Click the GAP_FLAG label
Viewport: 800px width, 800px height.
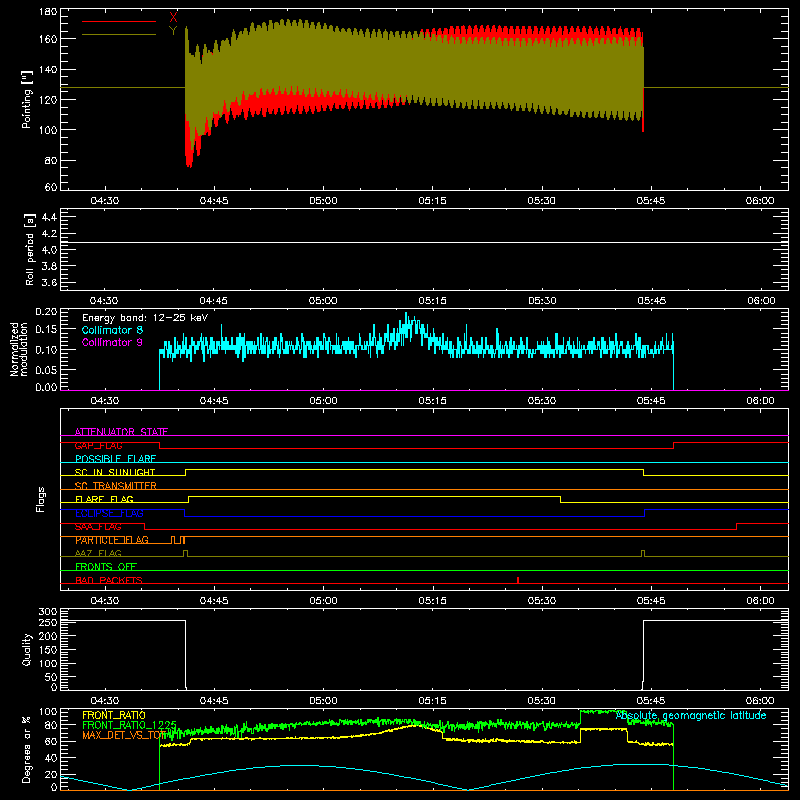pyautogui.click(x=98, y=445)
